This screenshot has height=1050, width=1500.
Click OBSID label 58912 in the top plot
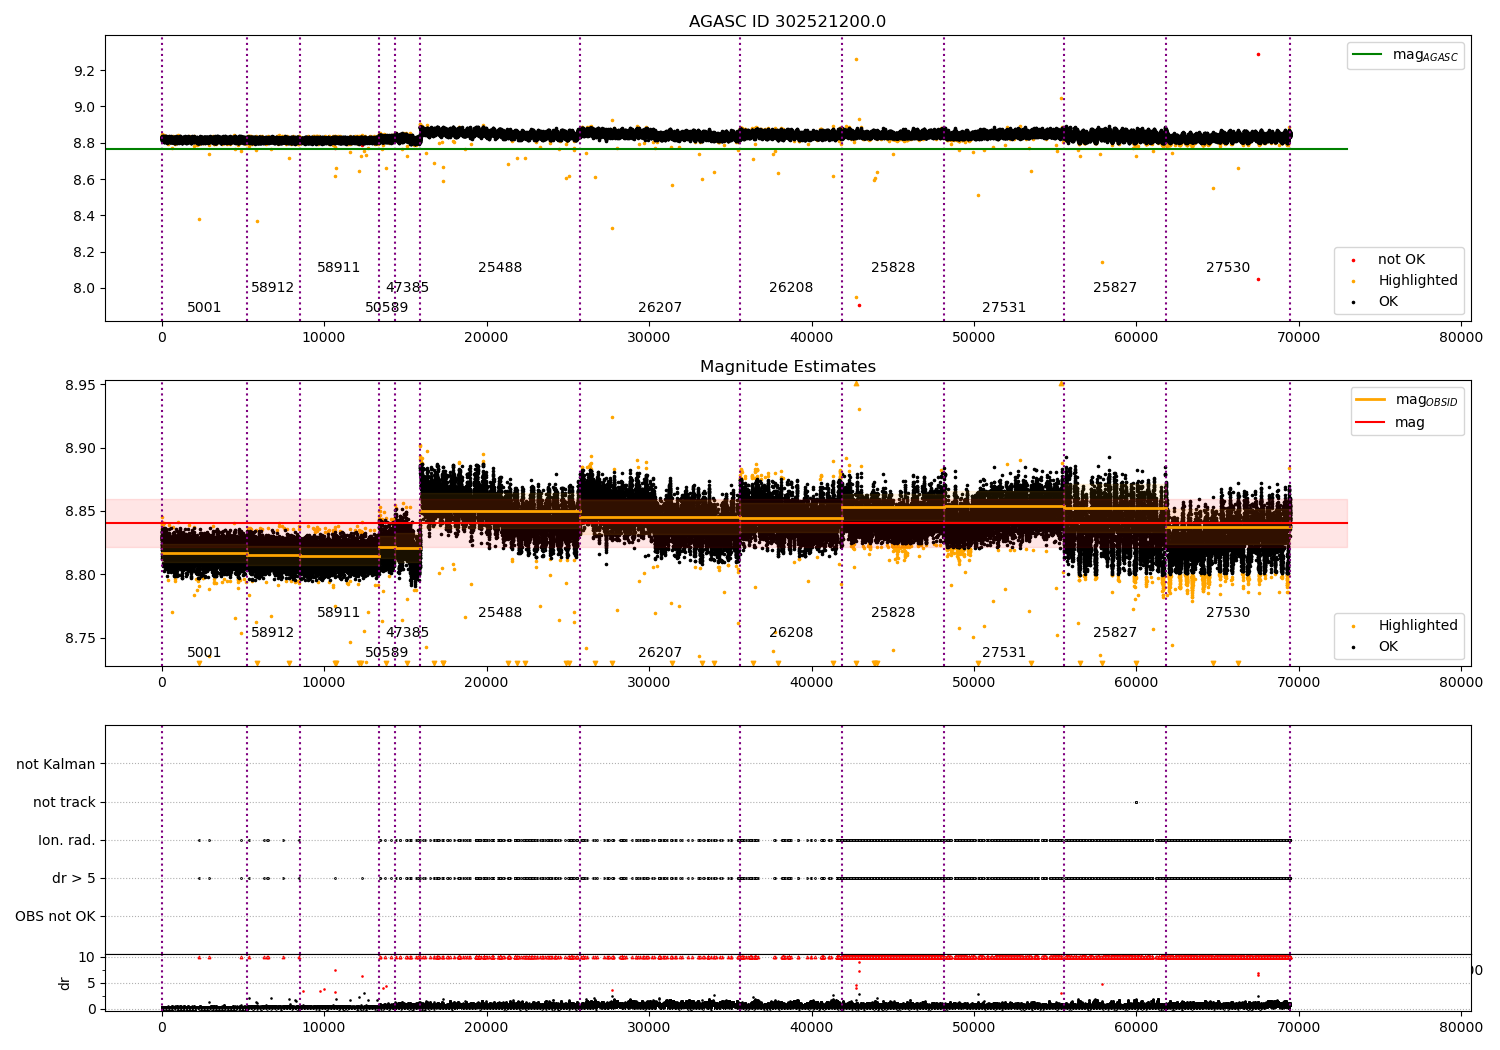pyautogui.click(x=273, y=288)
